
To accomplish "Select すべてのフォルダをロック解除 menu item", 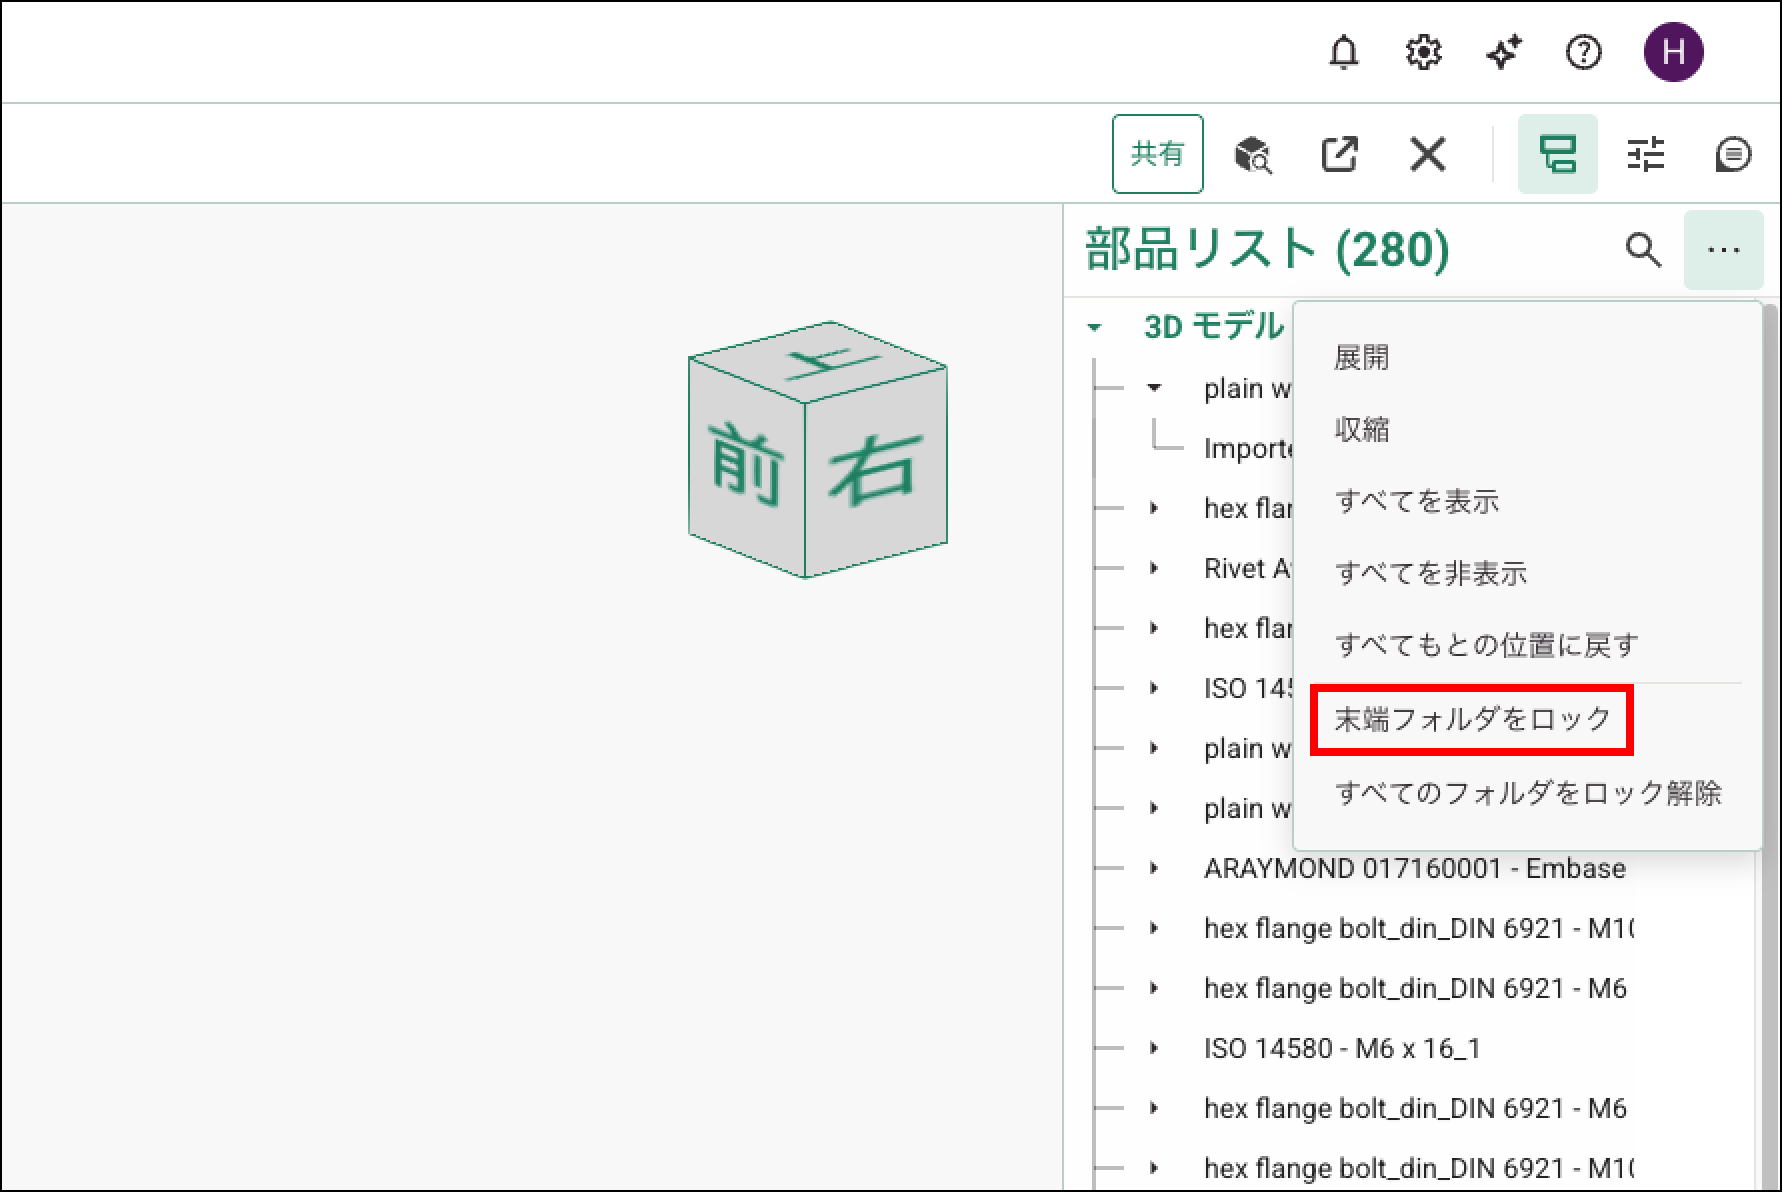I will [x=1527, y=793].
